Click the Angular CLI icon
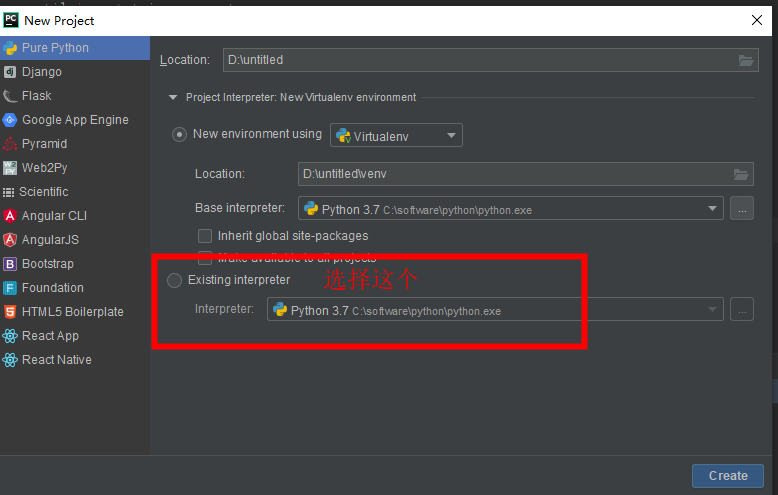This screenshot has width=778, height=495. (x=10, y=216)
